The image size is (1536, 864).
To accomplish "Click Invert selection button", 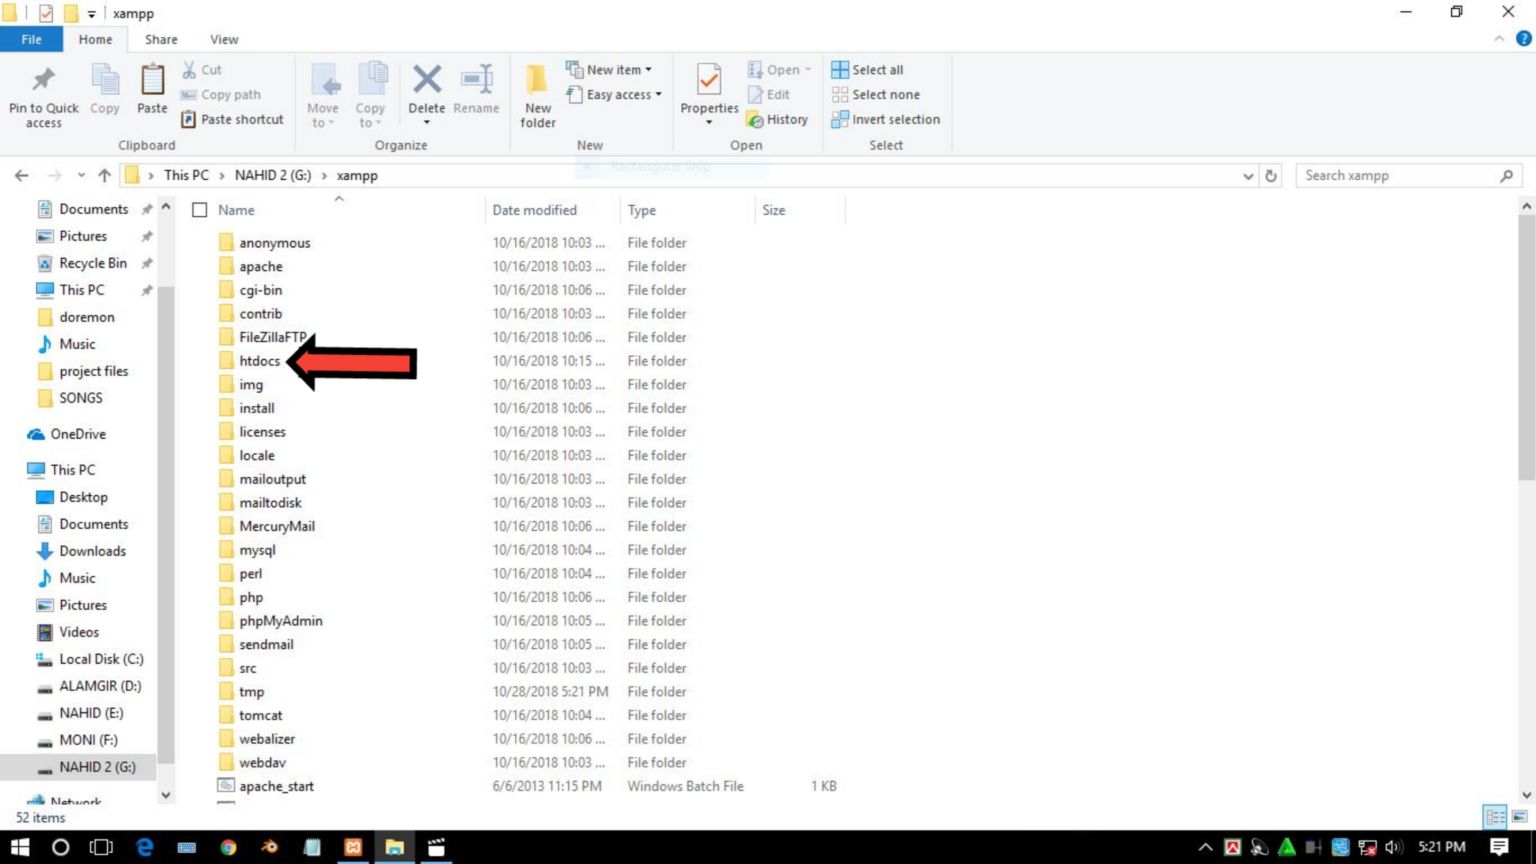I will tap(886, 119).
